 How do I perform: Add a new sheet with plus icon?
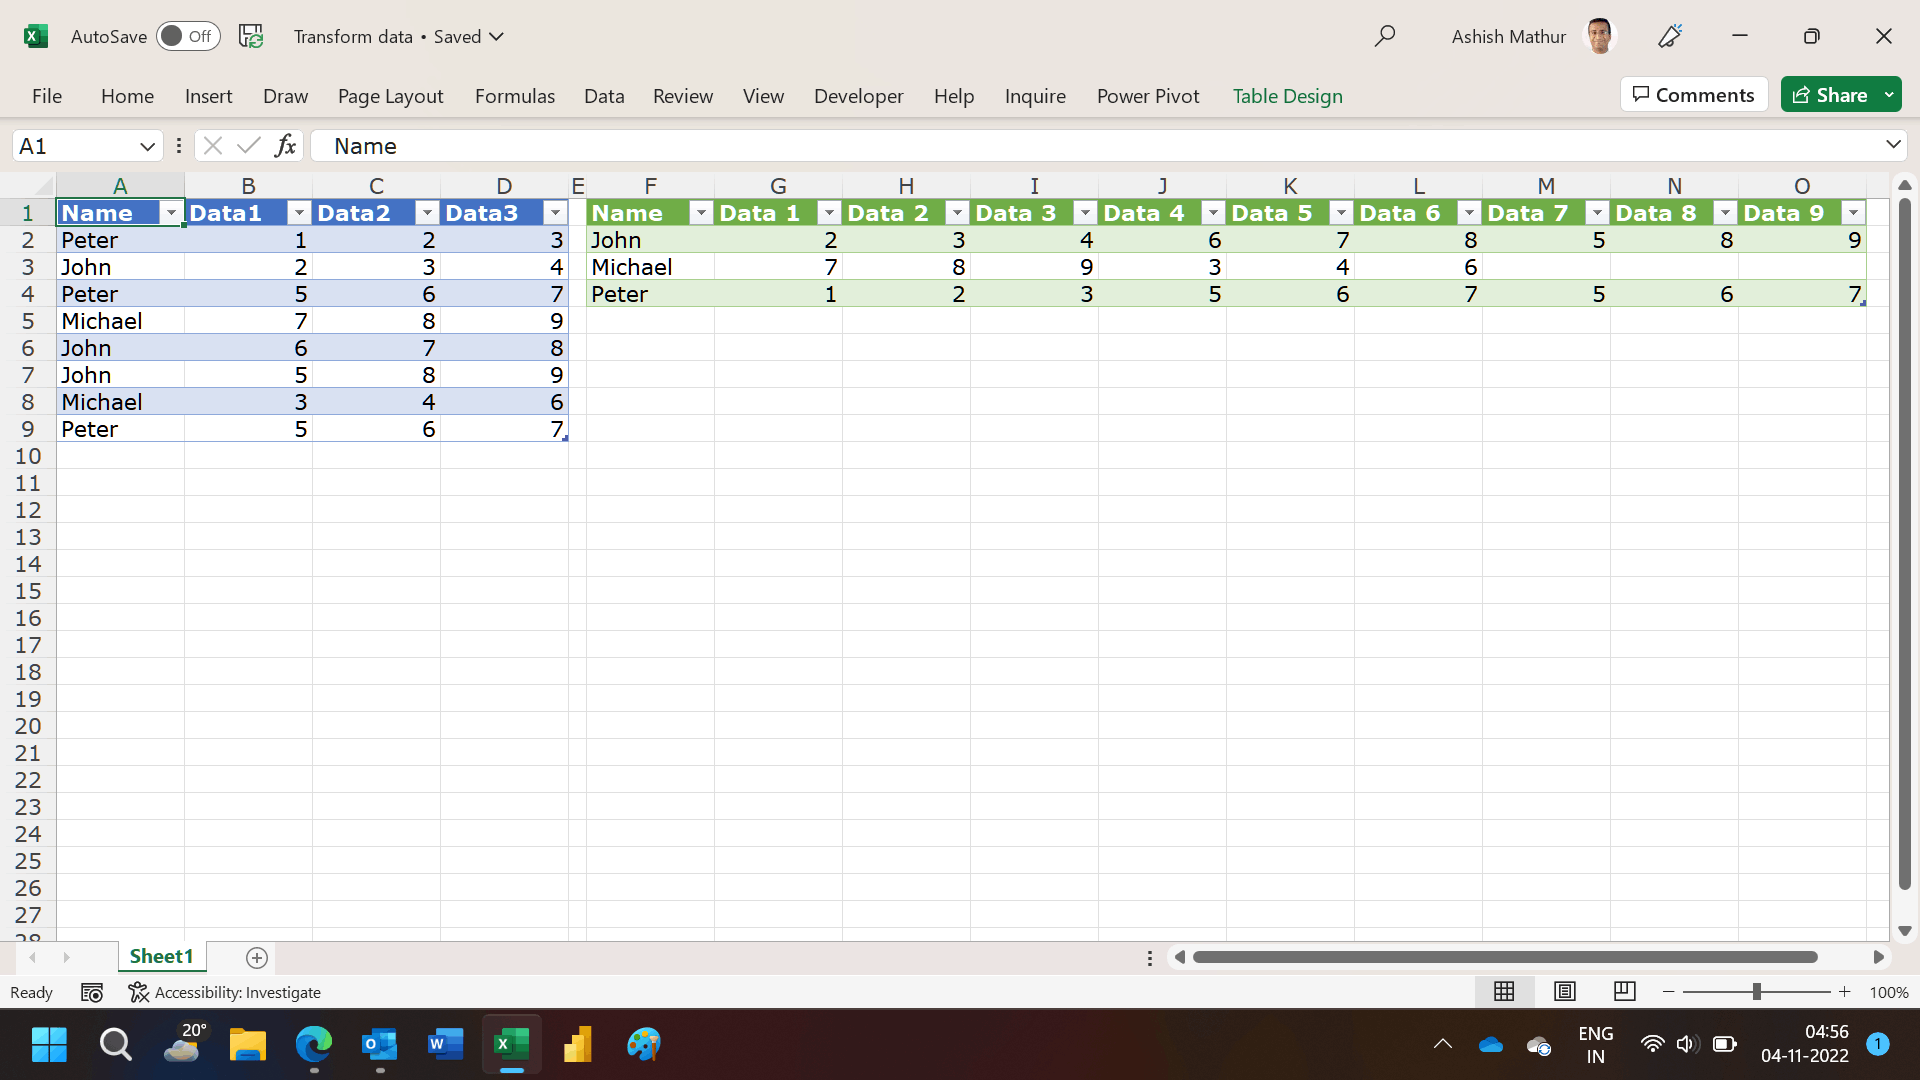coord(257,958)
